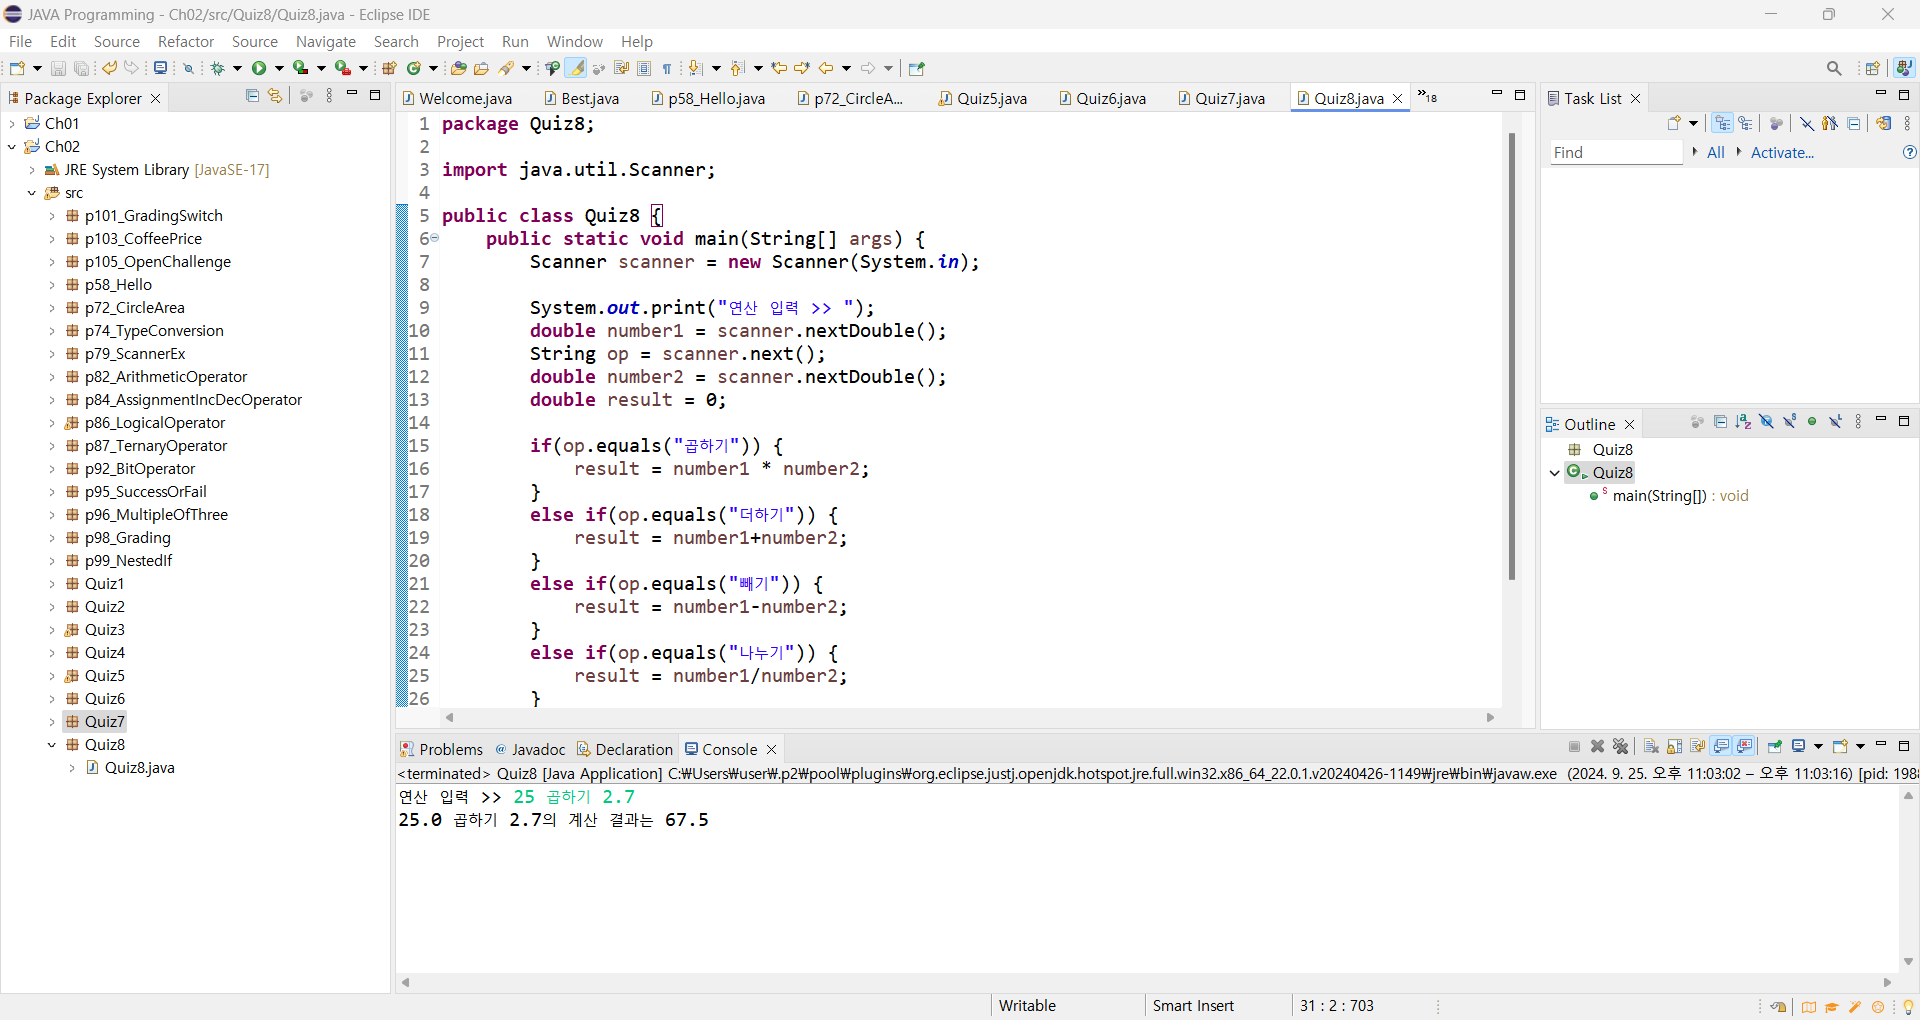Collapse the src folder
This screenshot has width=1920, height=1020.
pyautogui.click(x=32, y=193)
